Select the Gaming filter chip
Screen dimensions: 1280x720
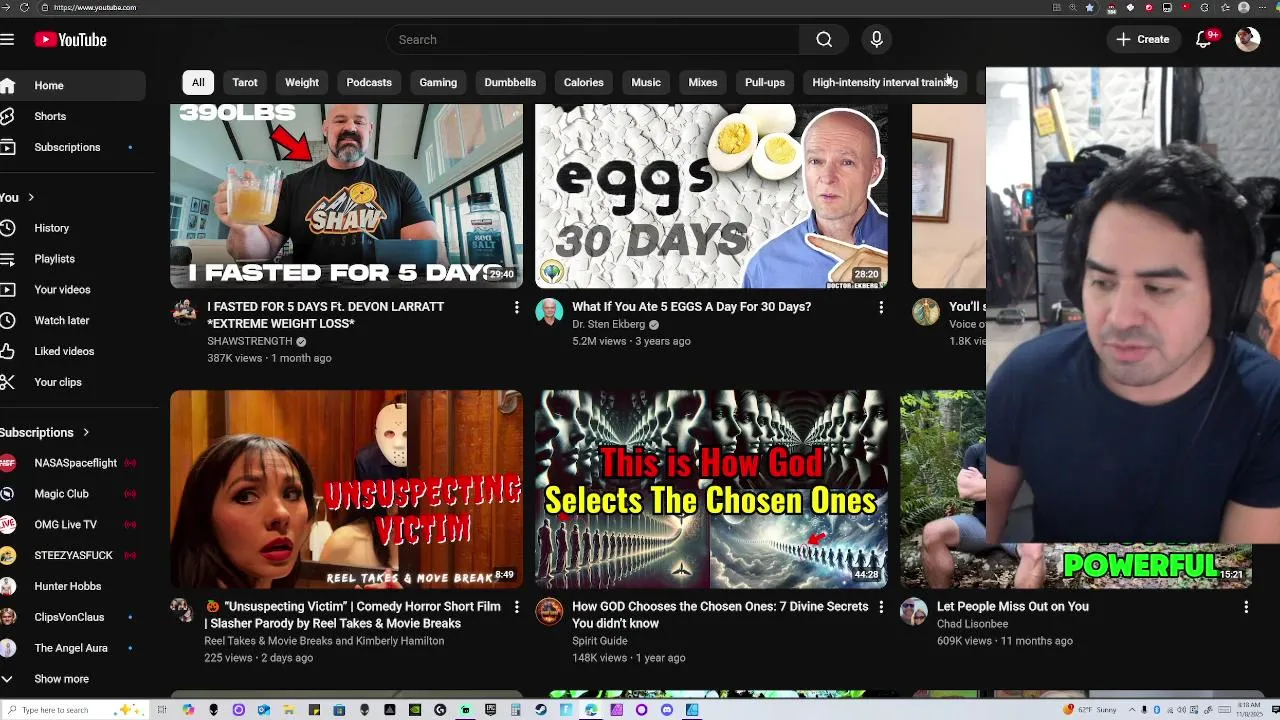[438, 83]
